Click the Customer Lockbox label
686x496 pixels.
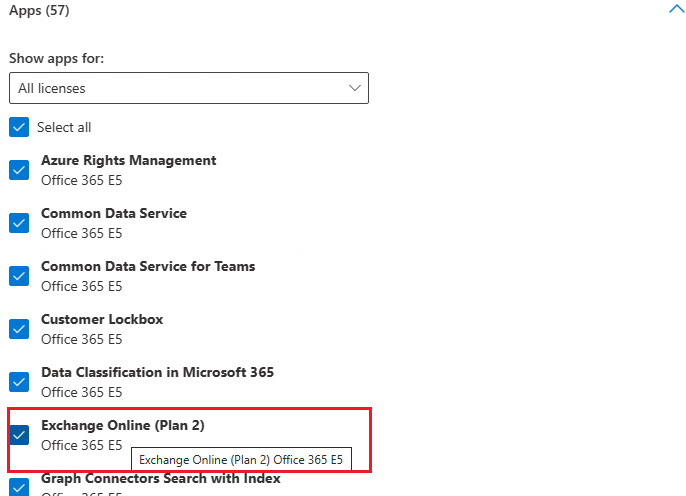pos(102,319)
